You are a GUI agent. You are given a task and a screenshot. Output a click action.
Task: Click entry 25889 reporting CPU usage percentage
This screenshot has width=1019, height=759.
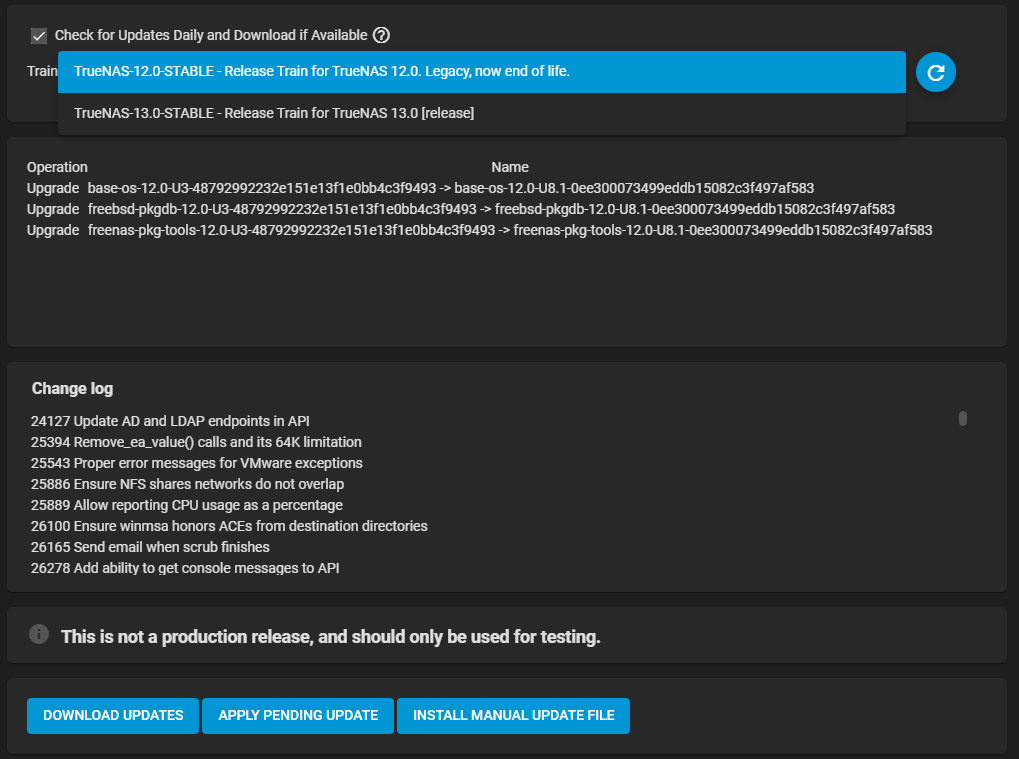pyautogui.click(x=187, y=505)
